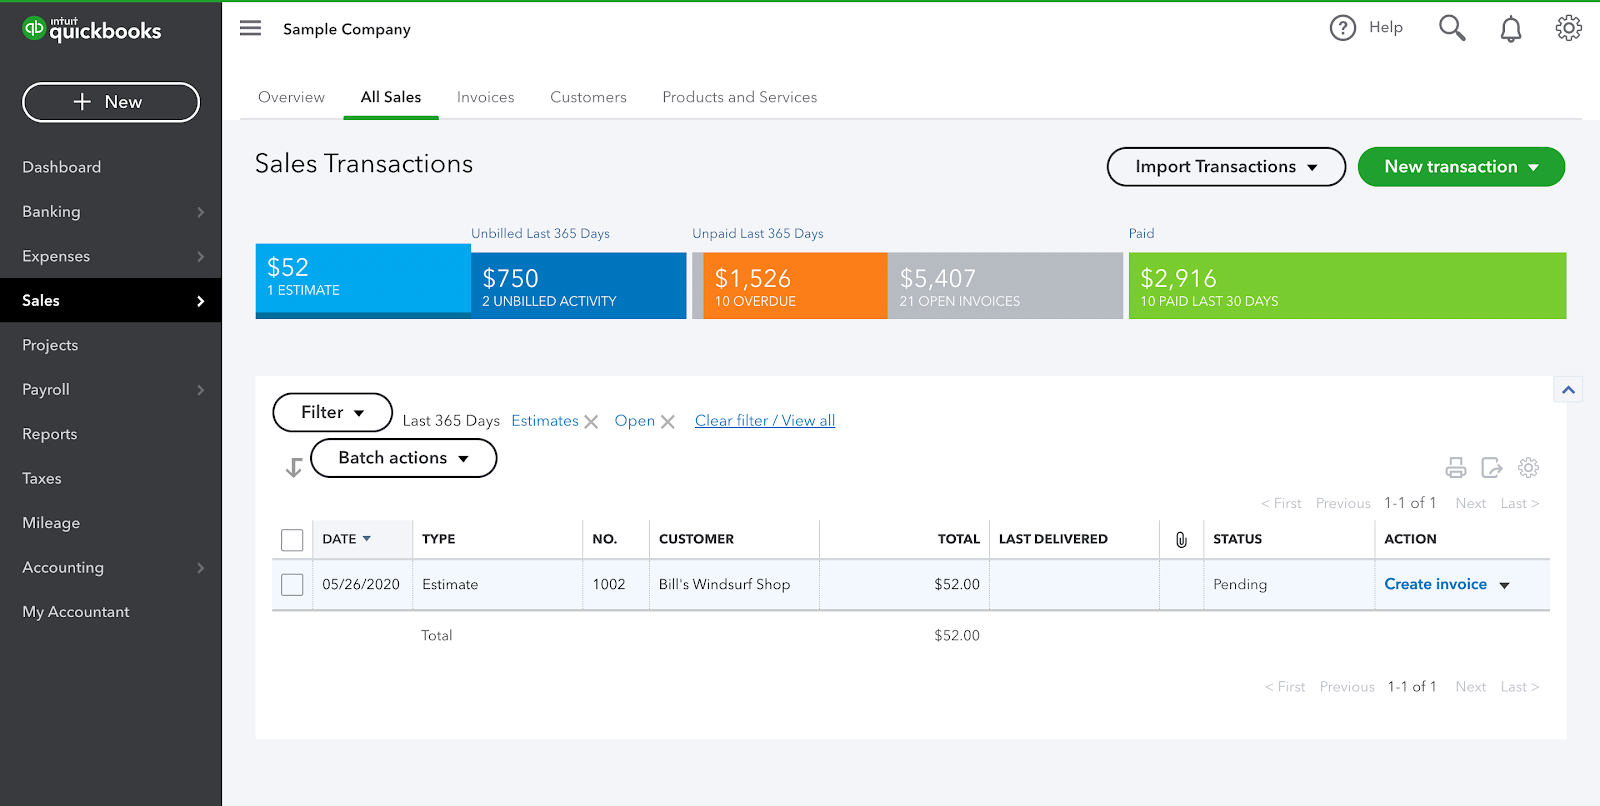Select the $2,916 Paid green bar

[1347, 286]
